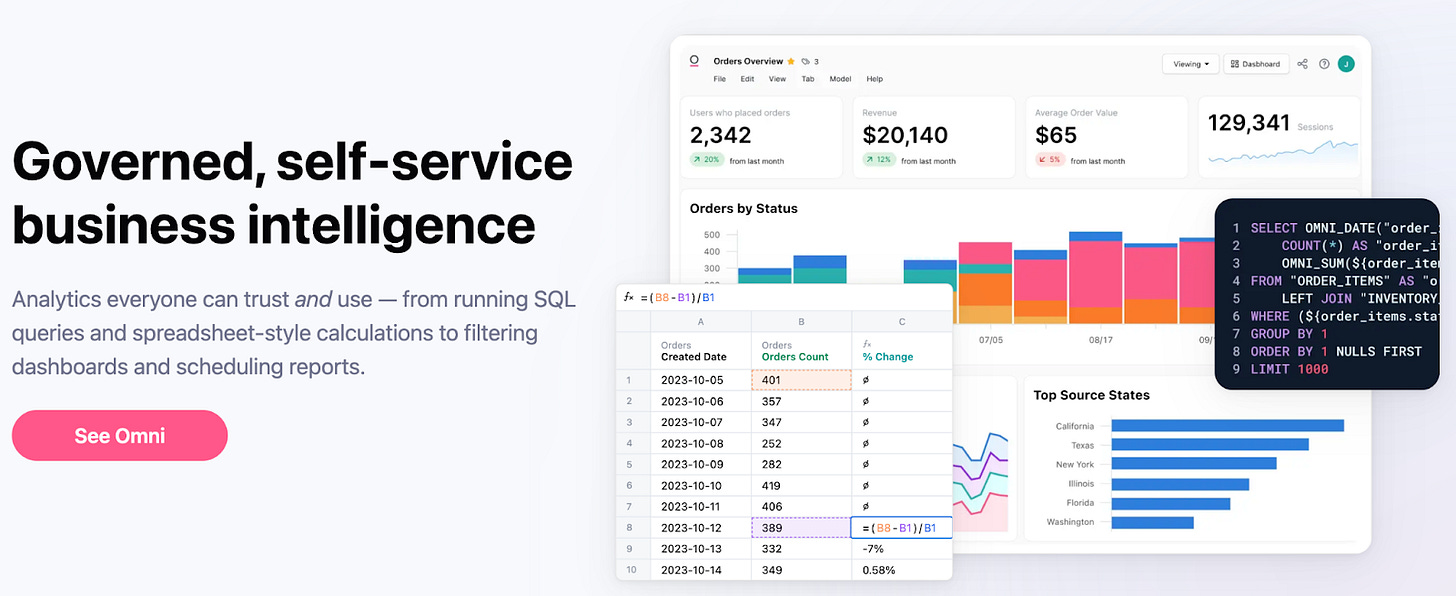Click the Dashboard button
Image resolution: width=1456 pixels, height=596 pixels.
pyautogui.click(x=1255, y=64)
